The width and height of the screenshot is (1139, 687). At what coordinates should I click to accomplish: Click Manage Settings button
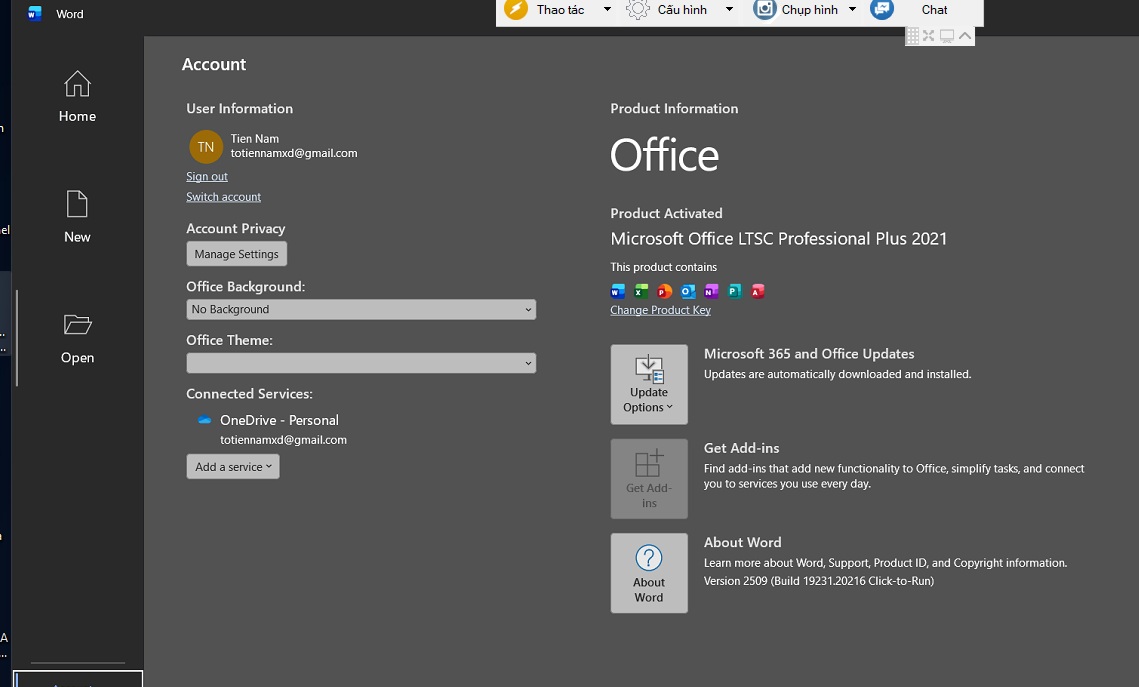tap(237, 253)
